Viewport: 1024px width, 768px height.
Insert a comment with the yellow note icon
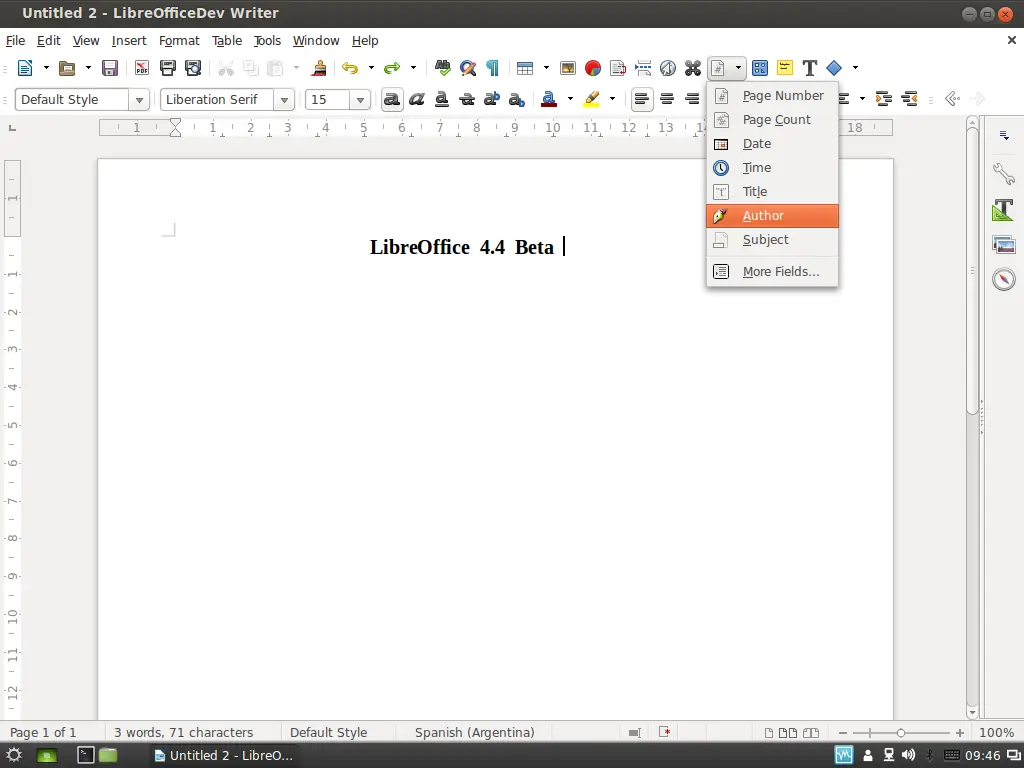(x=784, y=68)
